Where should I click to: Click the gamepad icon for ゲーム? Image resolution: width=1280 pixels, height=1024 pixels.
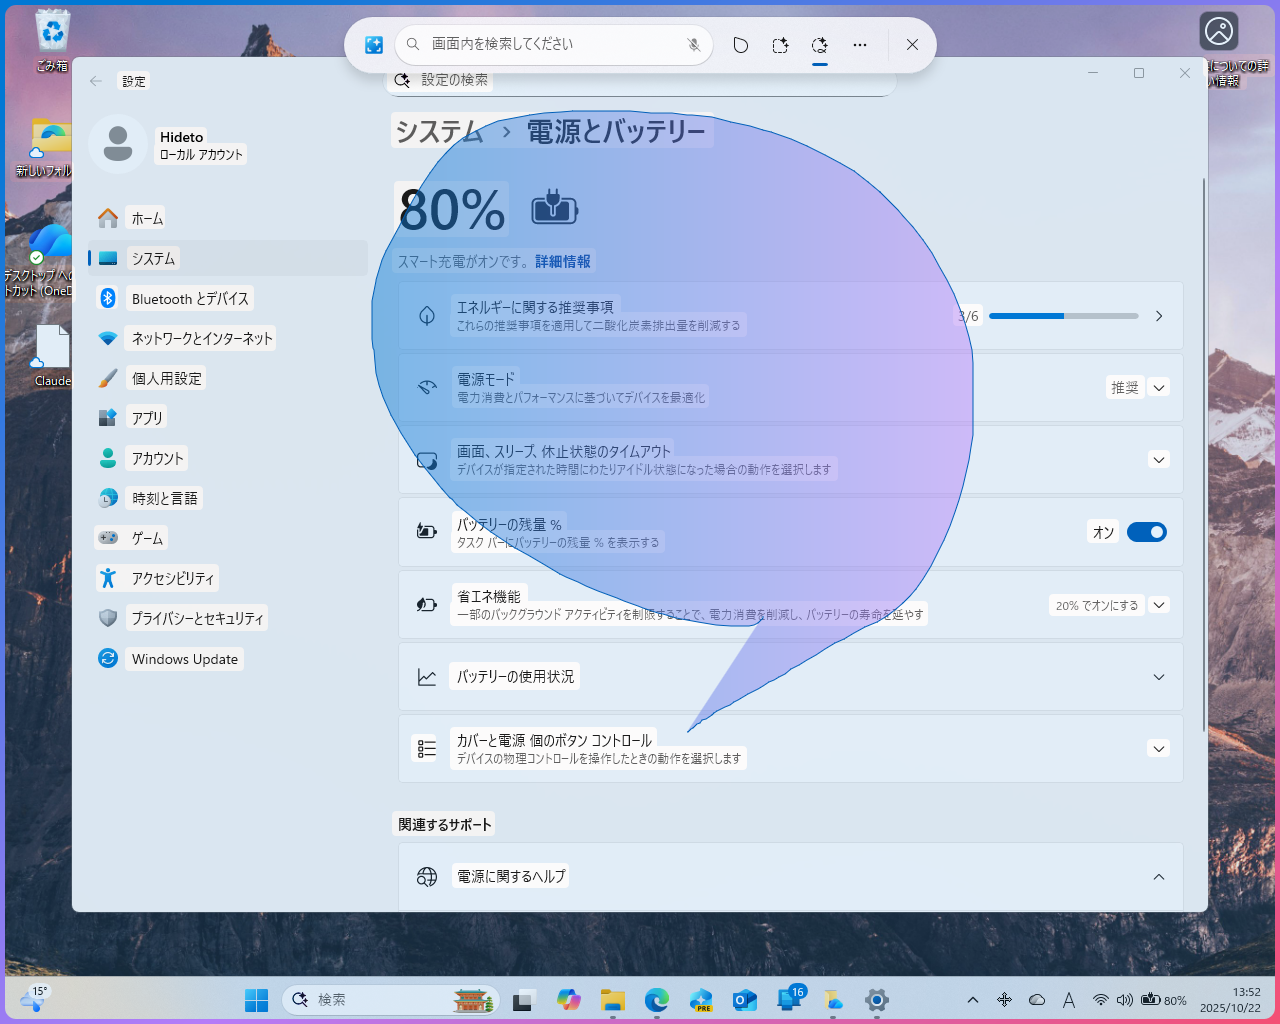pyautogui.click(x=108, y=538)
